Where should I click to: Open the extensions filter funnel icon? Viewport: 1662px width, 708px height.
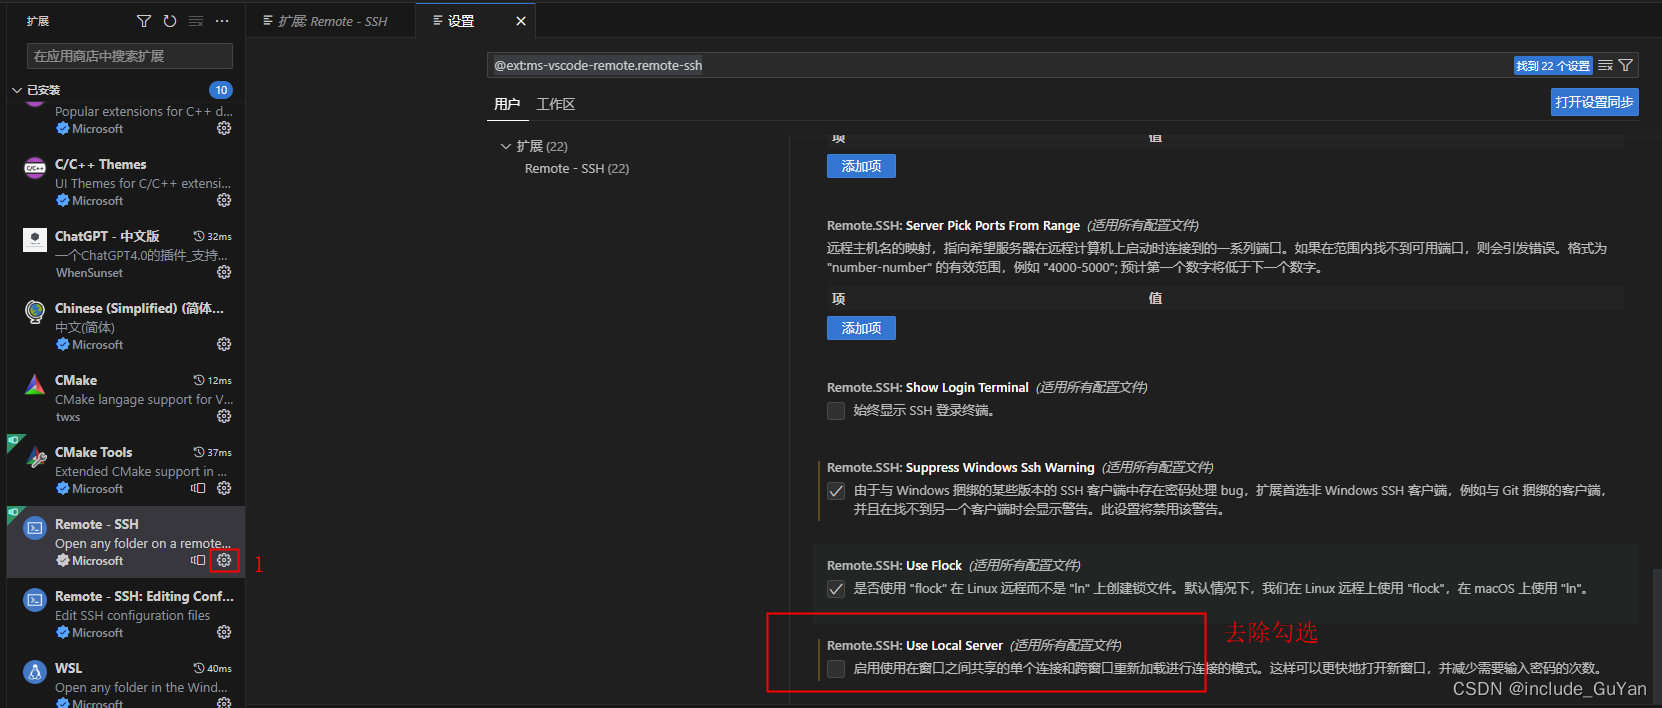click(144, 21)
